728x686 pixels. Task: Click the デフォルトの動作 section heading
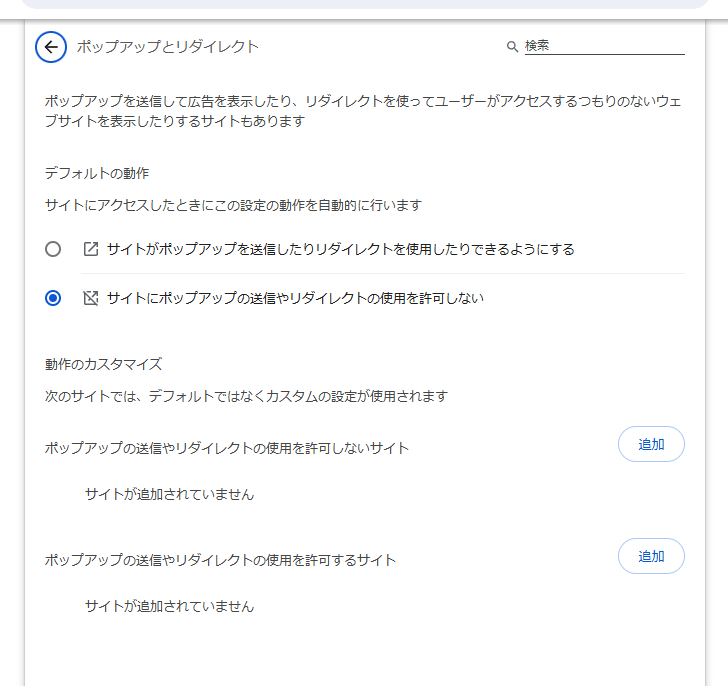pyautogui.click(x=98, y=173)
